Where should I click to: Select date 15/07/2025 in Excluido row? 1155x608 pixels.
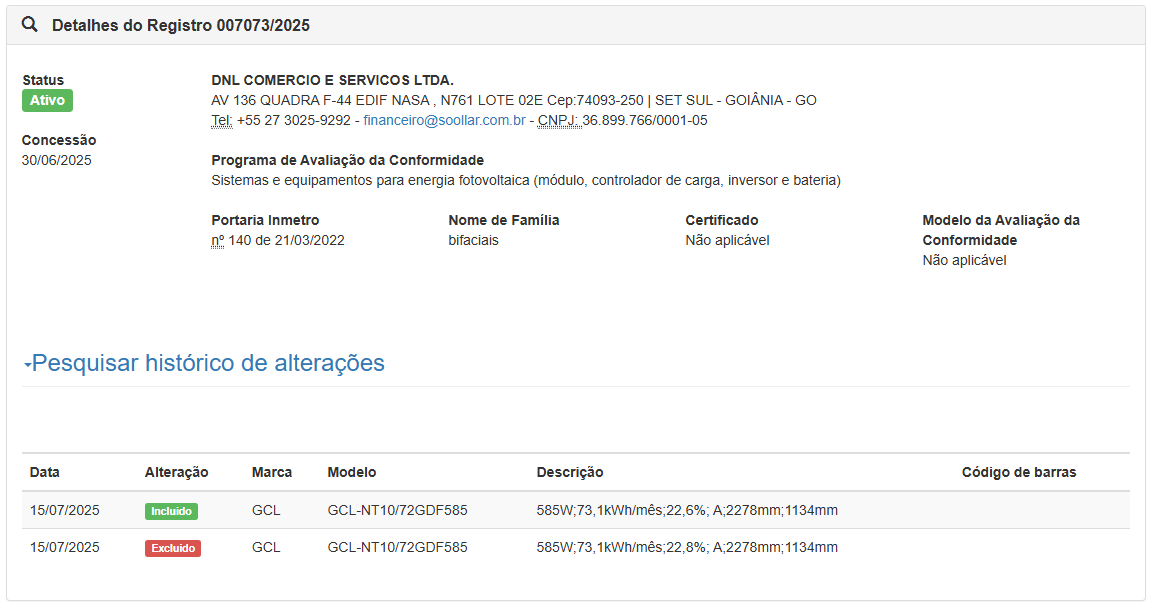(x=65, y=547)
